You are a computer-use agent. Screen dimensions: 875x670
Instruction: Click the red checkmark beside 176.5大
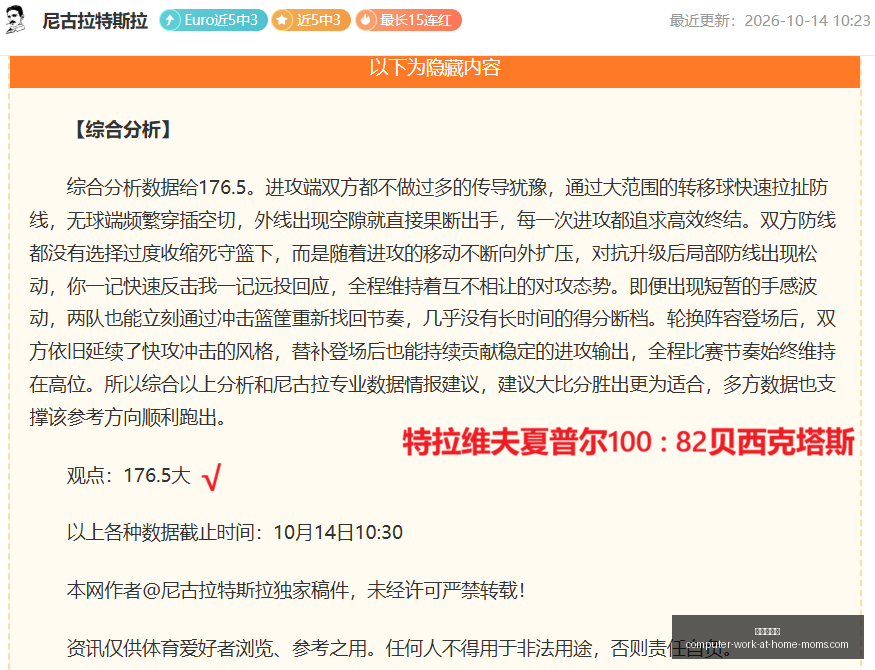[x=212, y=477]
